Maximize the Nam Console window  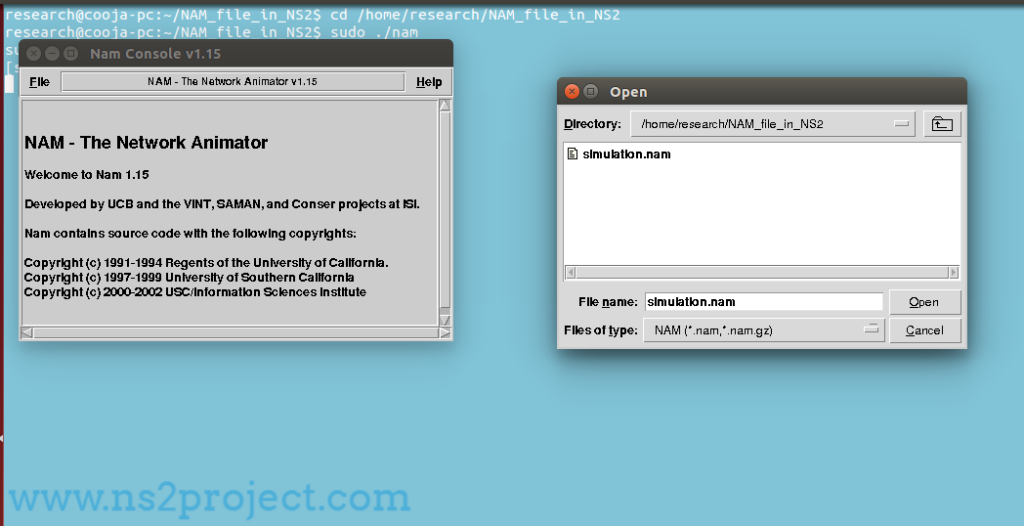(x=71, y=54)
